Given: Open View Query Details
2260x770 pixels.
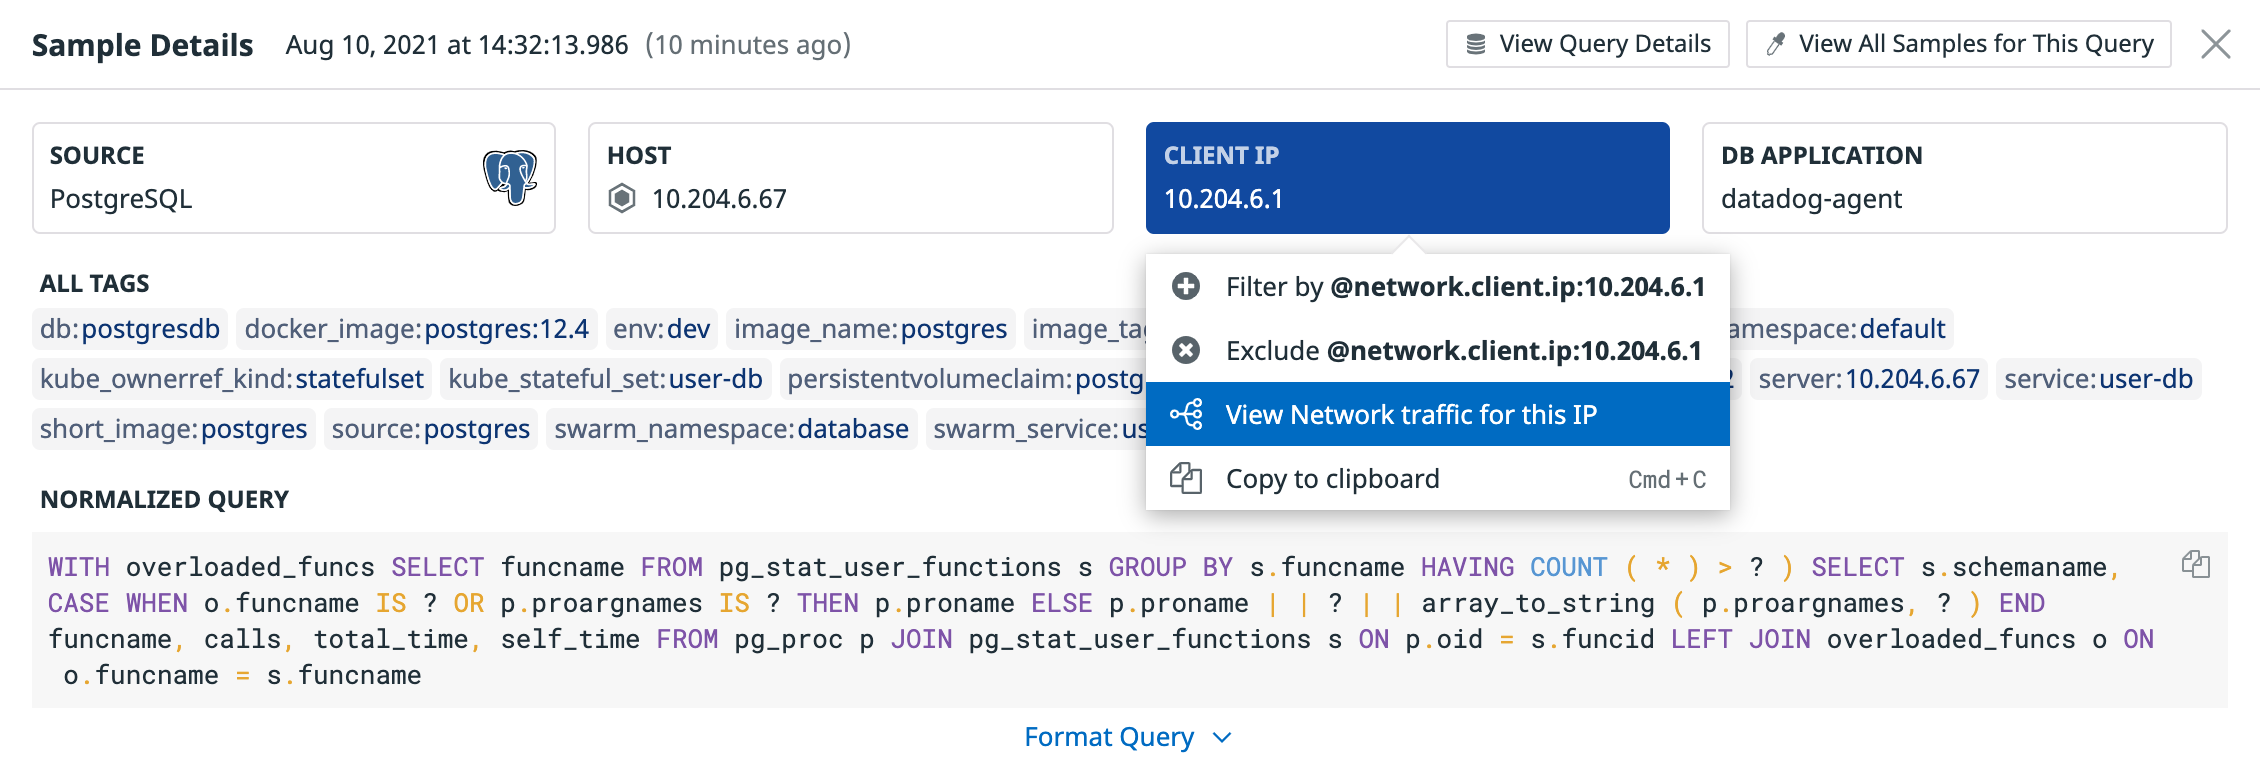Looking at the screenshot, I should [1587, 44].
